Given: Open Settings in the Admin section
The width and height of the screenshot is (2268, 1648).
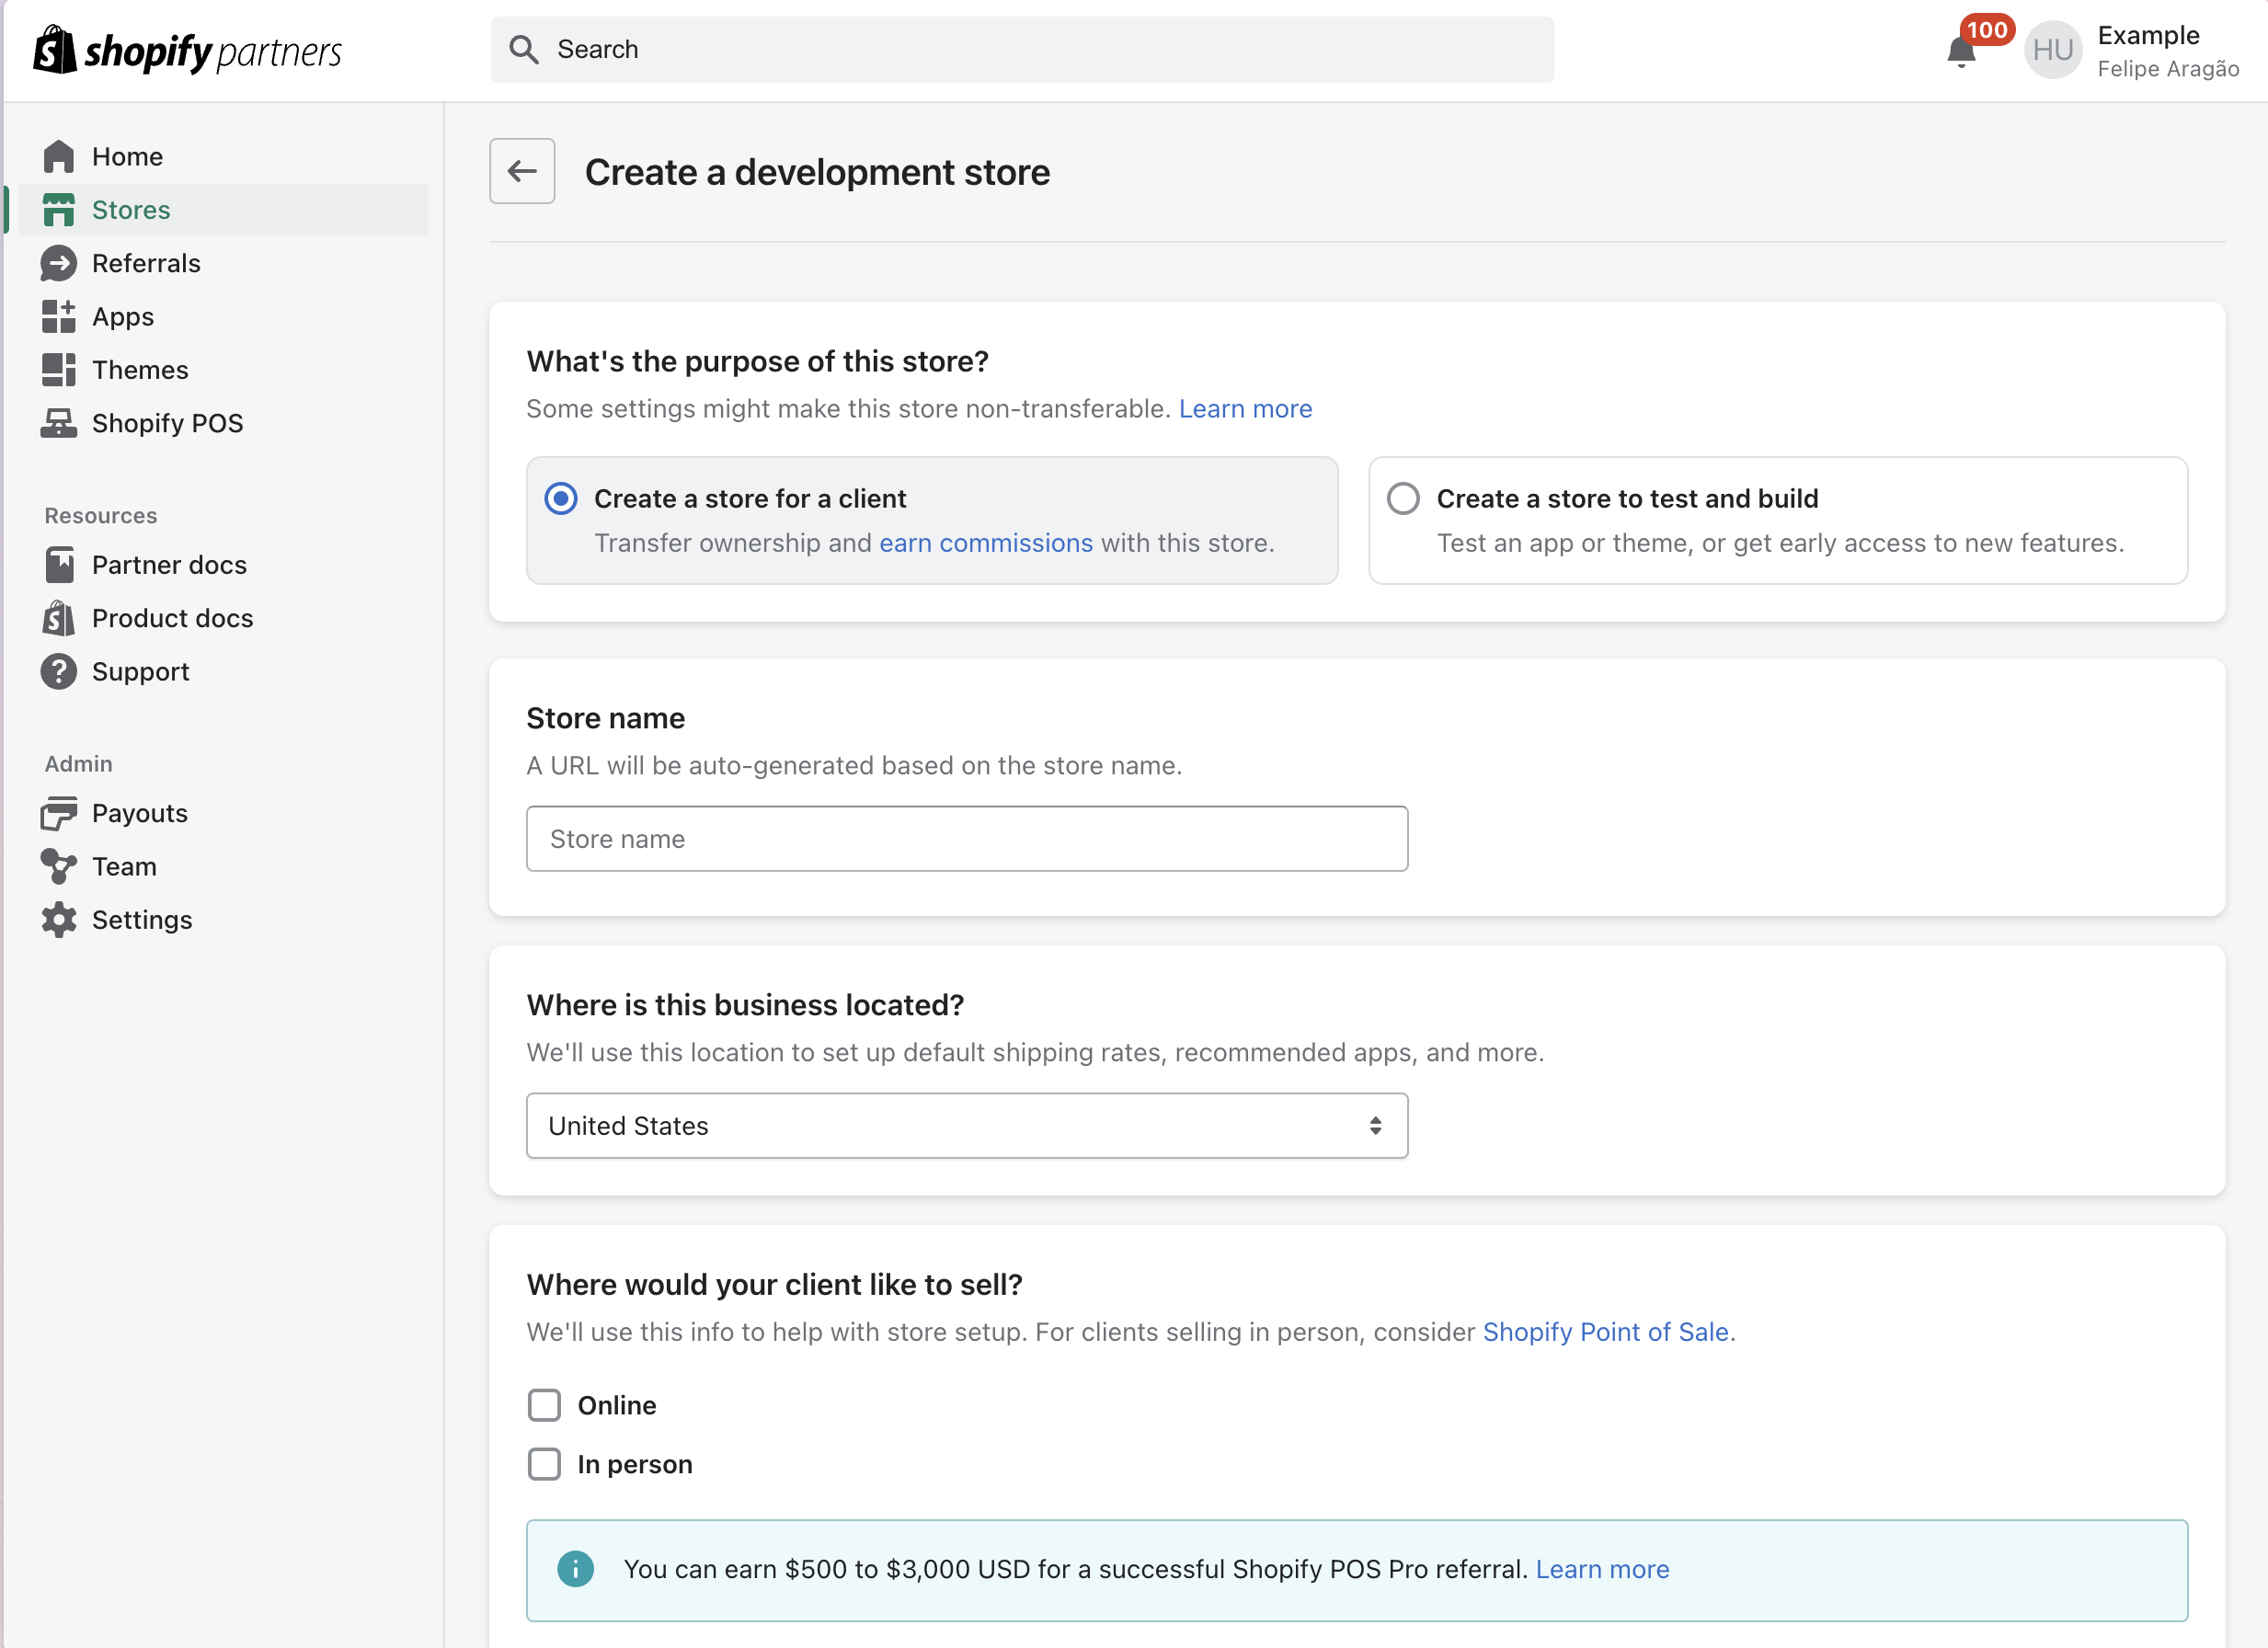Looking at the screenshot, I should click(x=223, y=920).
